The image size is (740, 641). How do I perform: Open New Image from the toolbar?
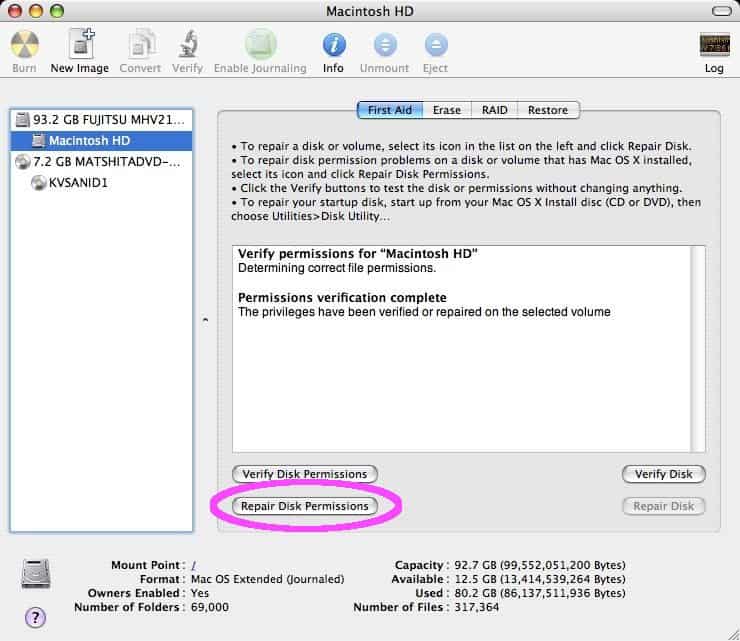pyautogui.click(x=80, y=45)
